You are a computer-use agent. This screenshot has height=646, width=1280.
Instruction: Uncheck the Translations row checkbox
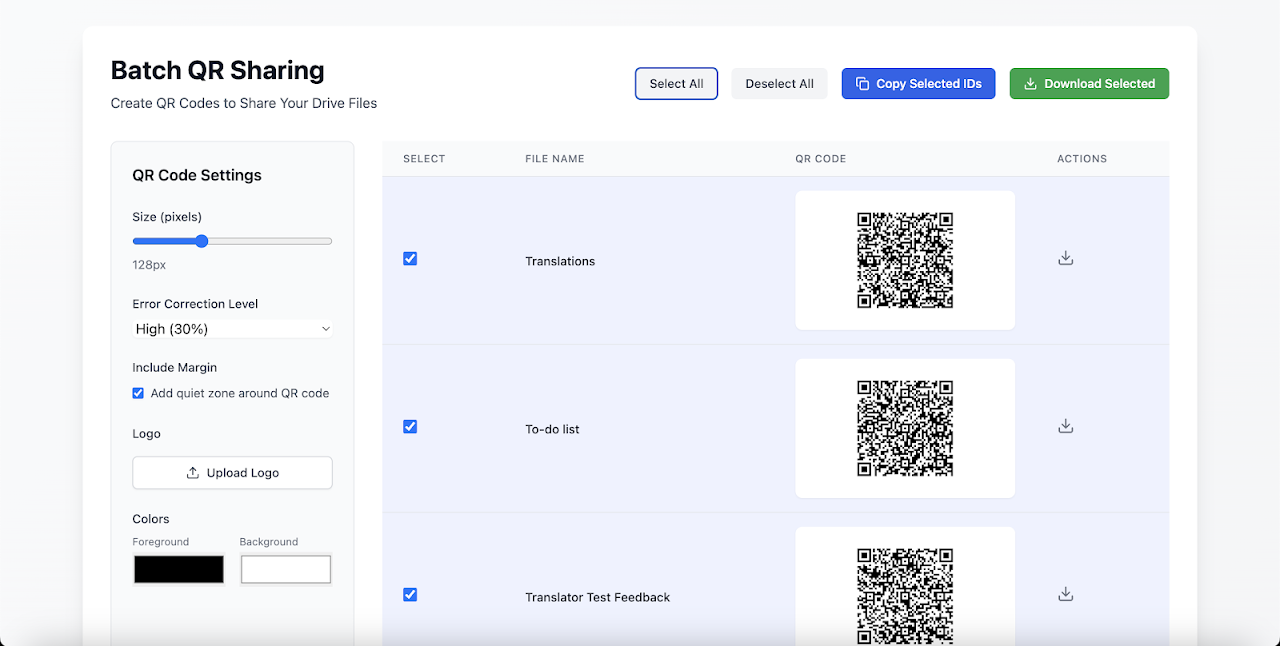click(410, 259)
